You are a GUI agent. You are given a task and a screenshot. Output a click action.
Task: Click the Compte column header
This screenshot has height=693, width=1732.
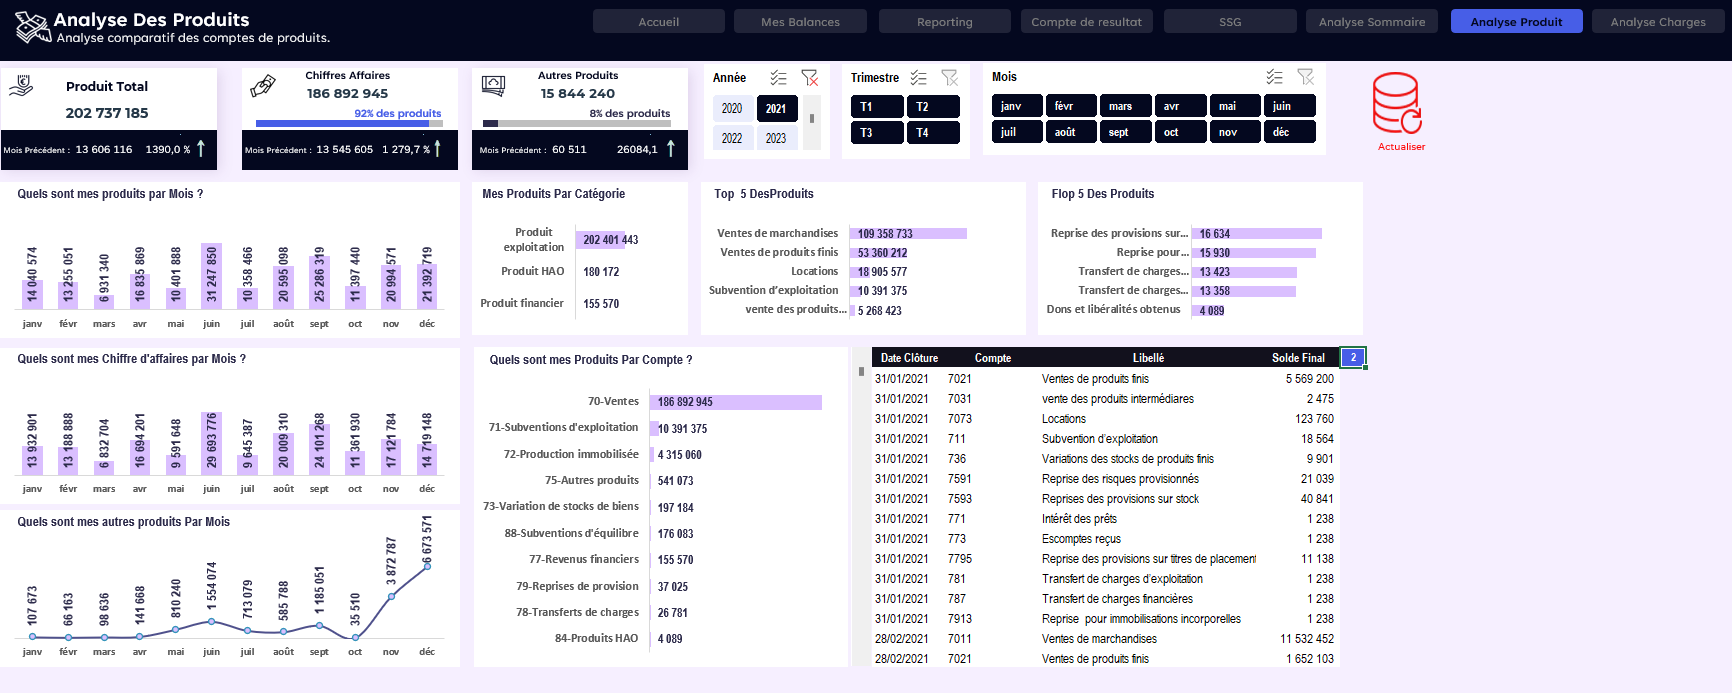(992, 358)
